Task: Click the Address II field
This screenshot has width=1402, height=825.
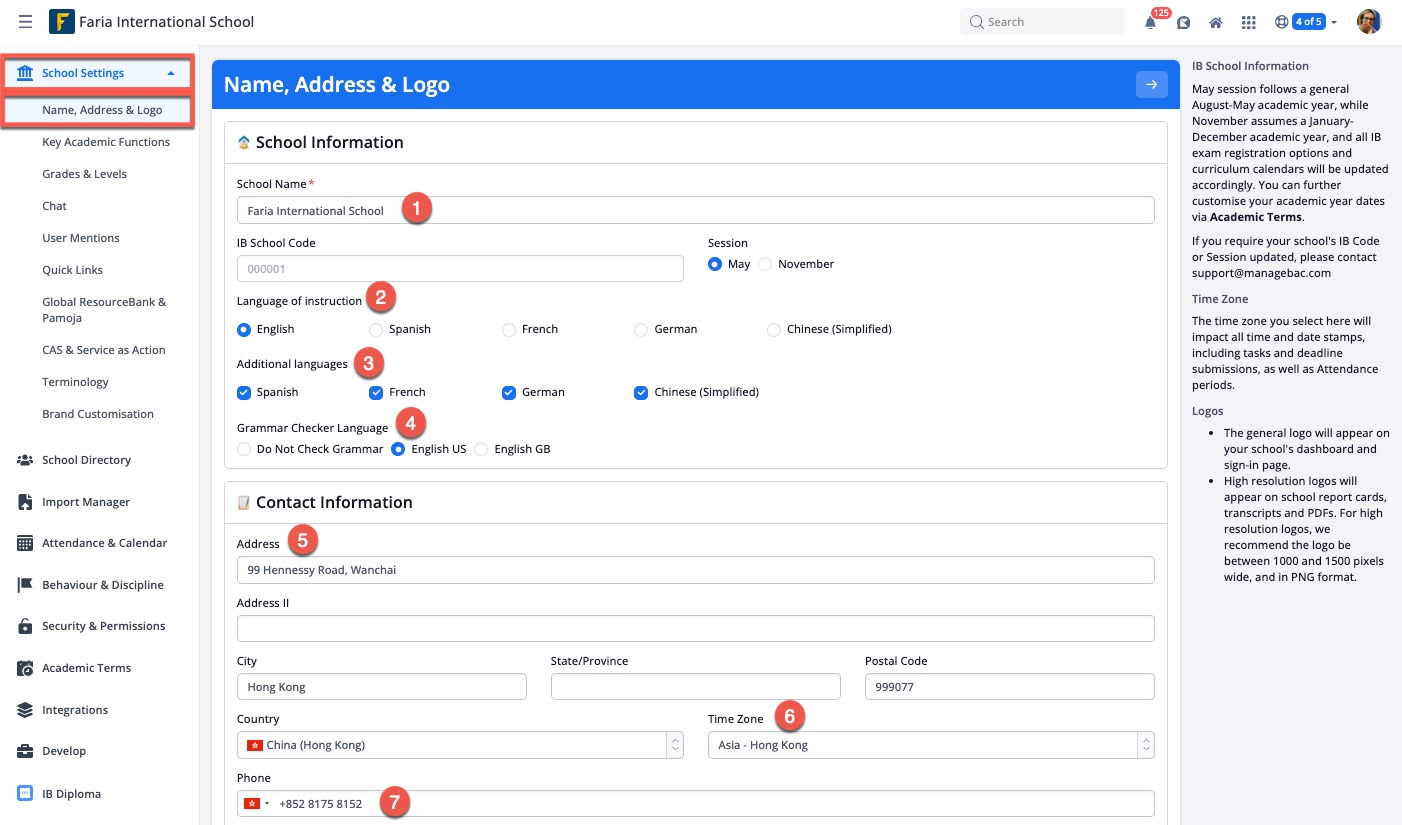Action: click(x=695, y=628)
